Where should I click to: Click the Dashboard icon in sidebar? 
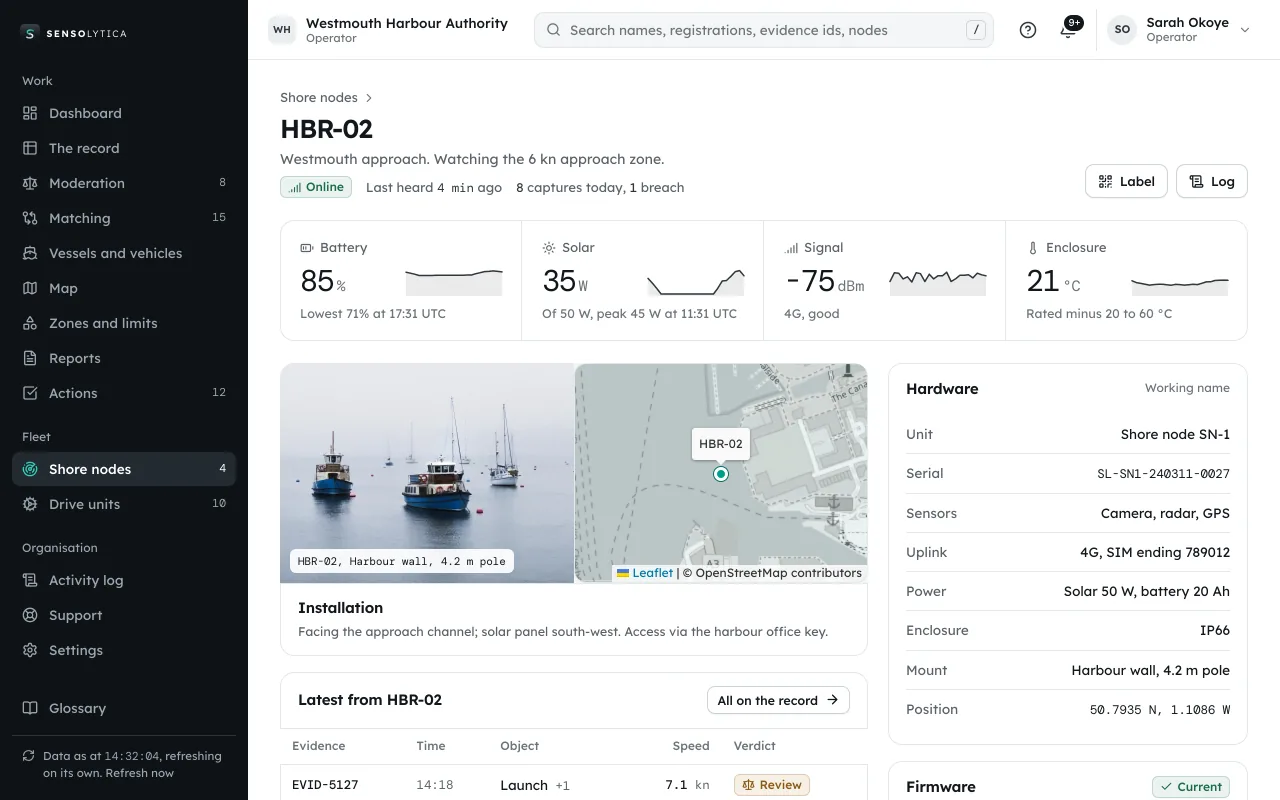point(30,113)
